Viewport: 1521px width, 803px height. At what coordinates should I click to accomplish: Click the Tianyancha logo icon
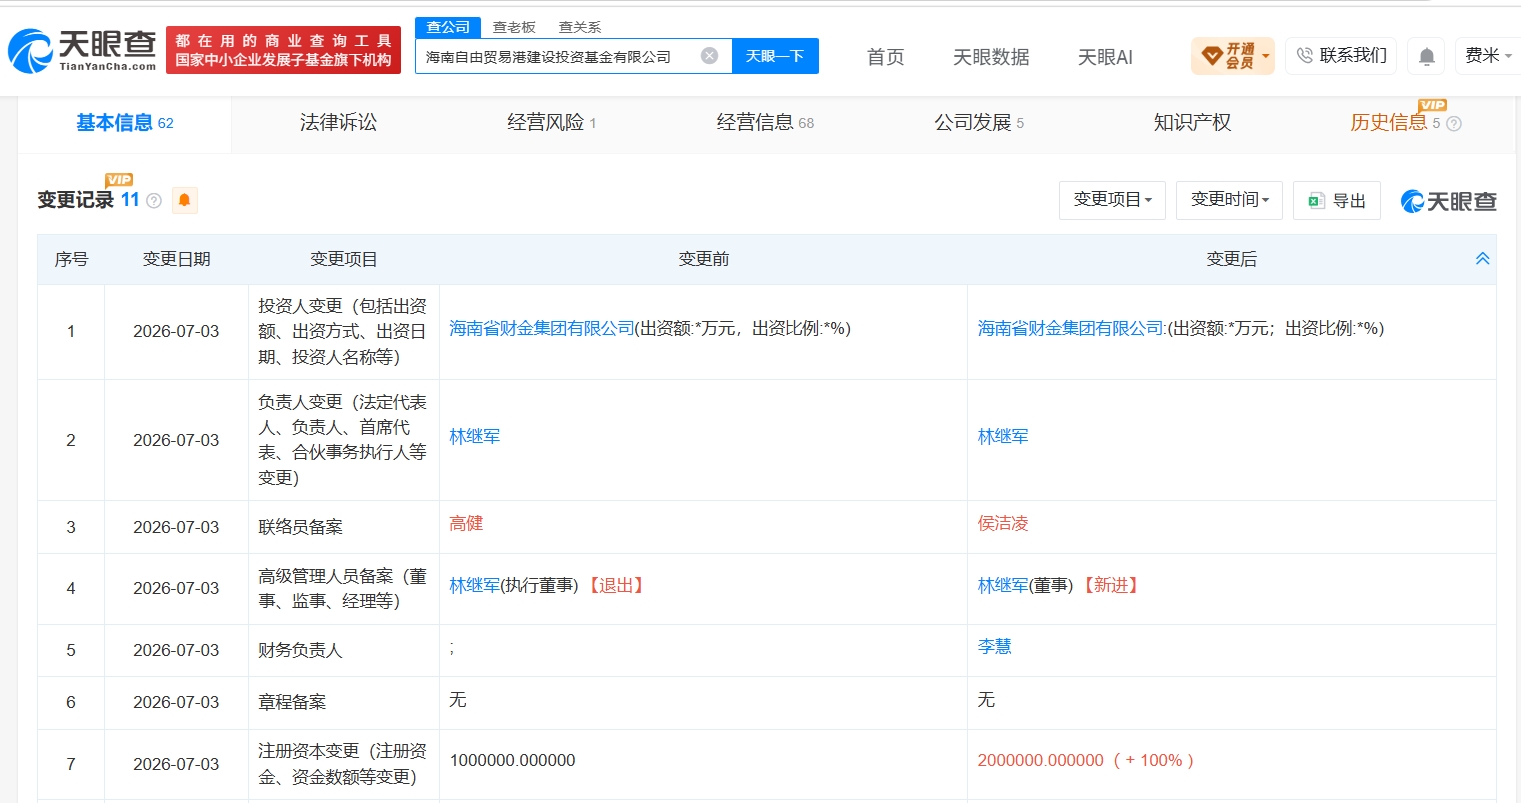tap(30, 51)
